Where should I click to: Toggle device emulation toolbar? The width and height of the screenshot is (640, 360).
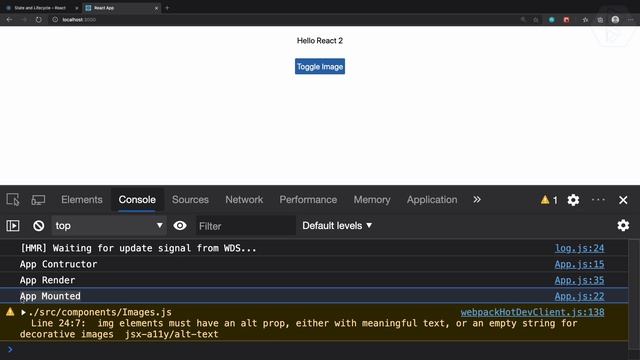pyautogui.click(x=38, y=200)
